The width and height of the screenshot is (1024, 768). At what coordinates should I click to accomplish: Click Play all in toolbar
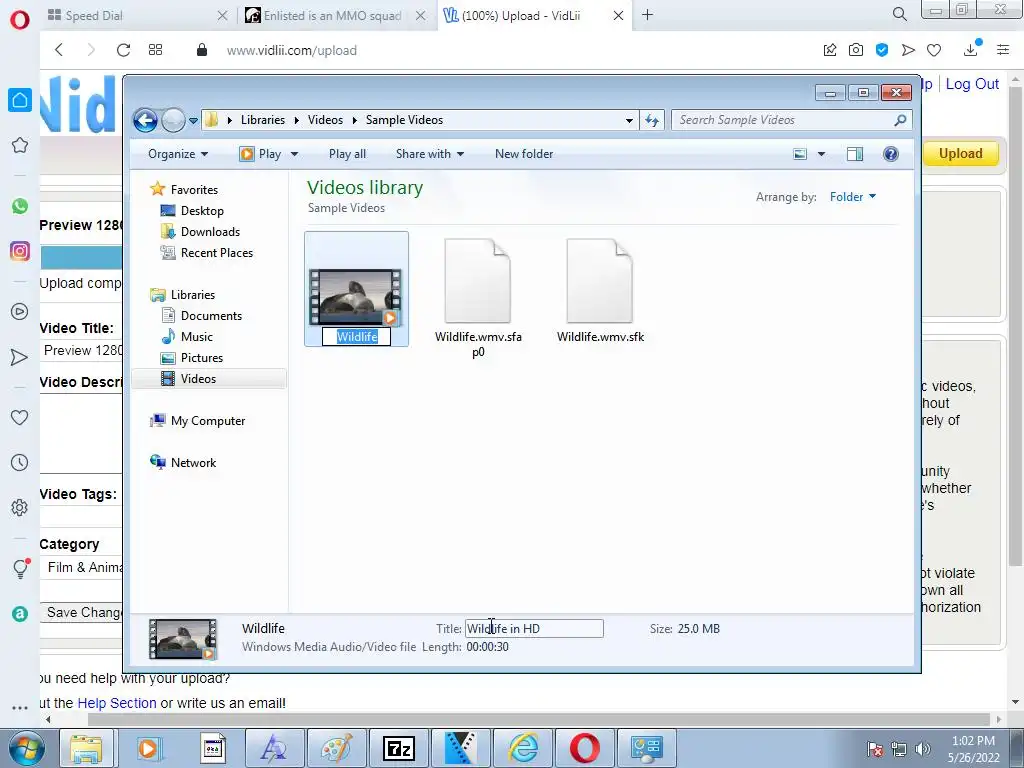pyautogui.click(x=347, y=154)
